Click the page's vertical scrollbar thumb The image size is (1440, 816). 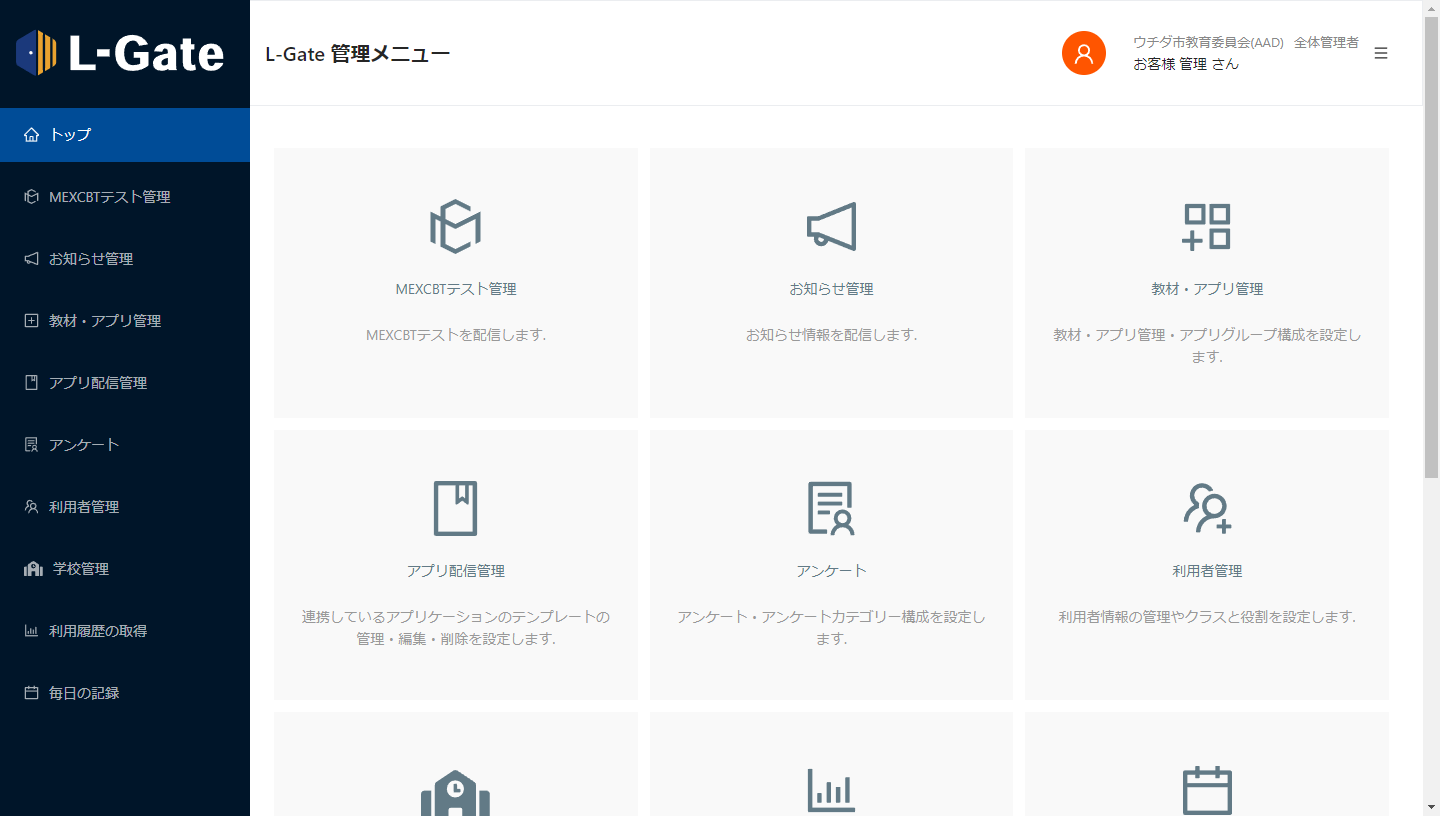1431,245
